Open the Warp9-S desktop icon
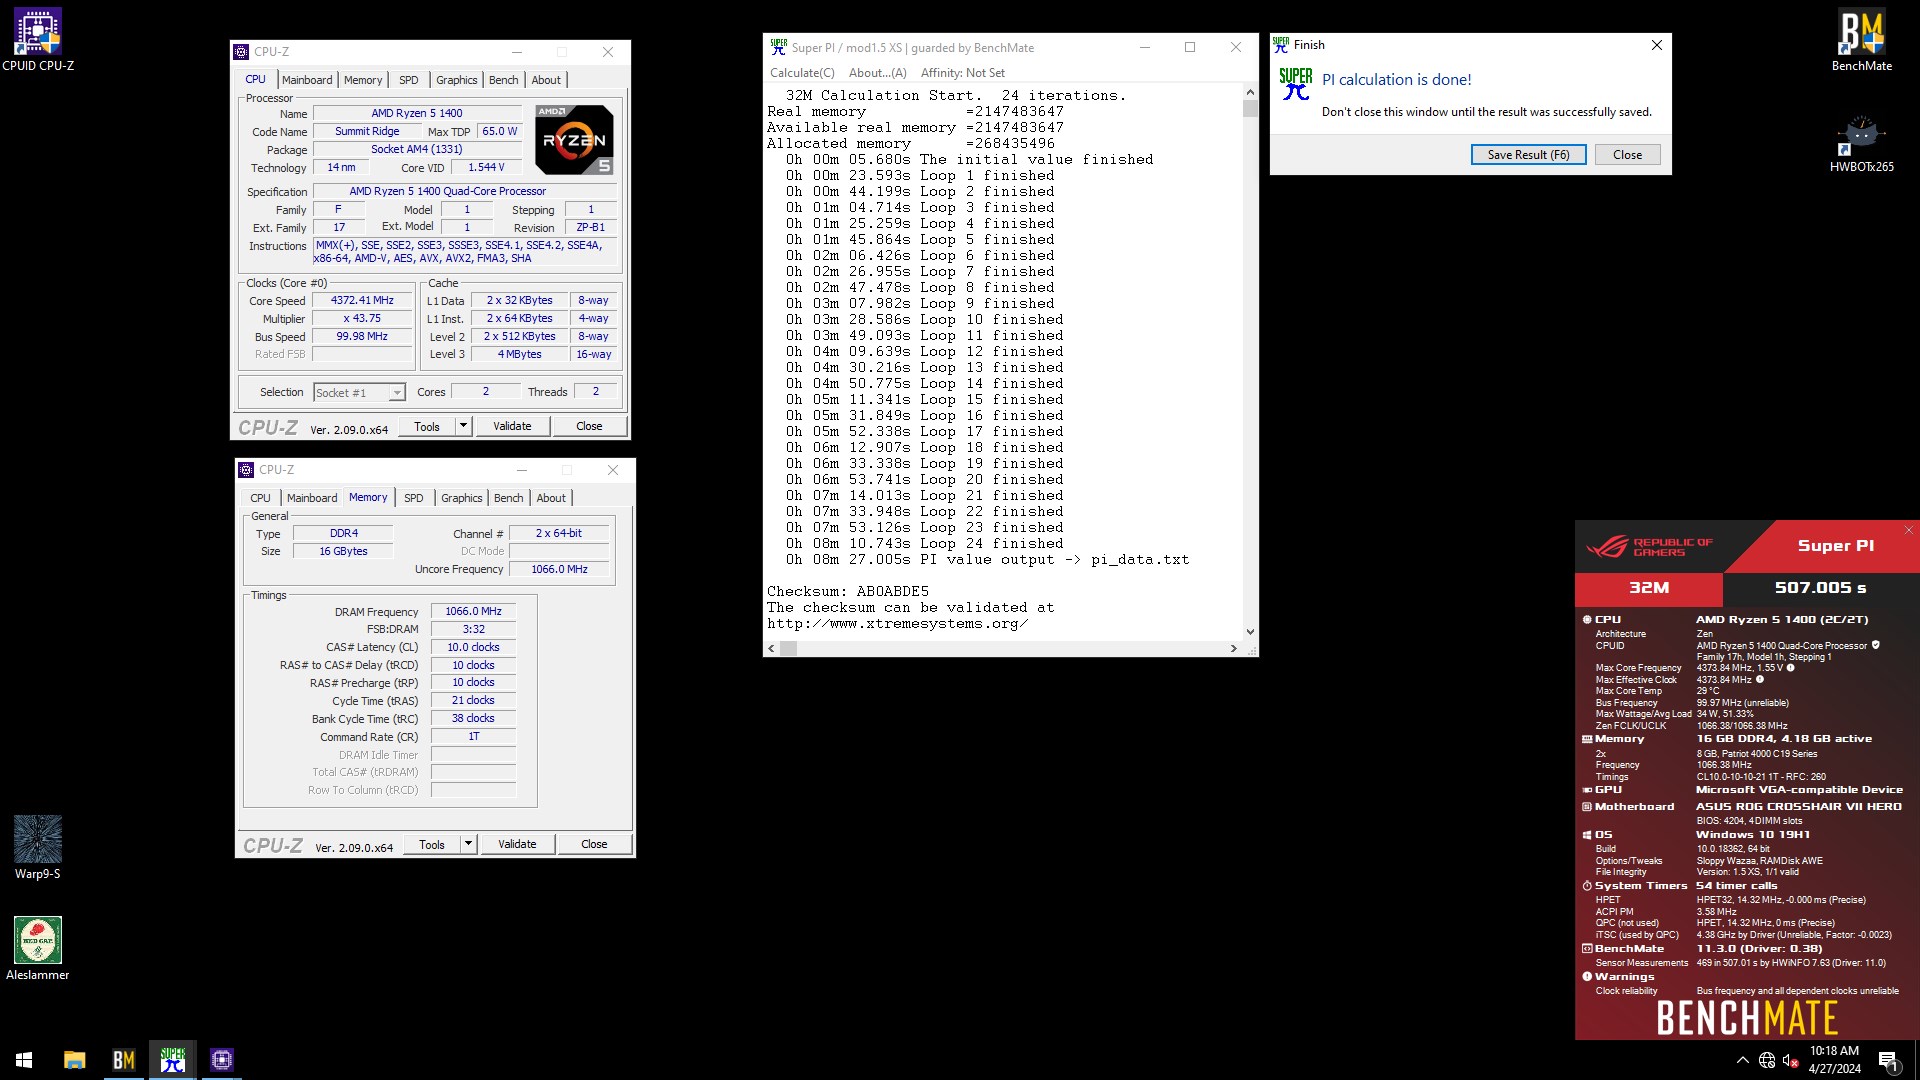This screenshot has width=1920, height=1080. pyautogui.click(x=38, y=848)
